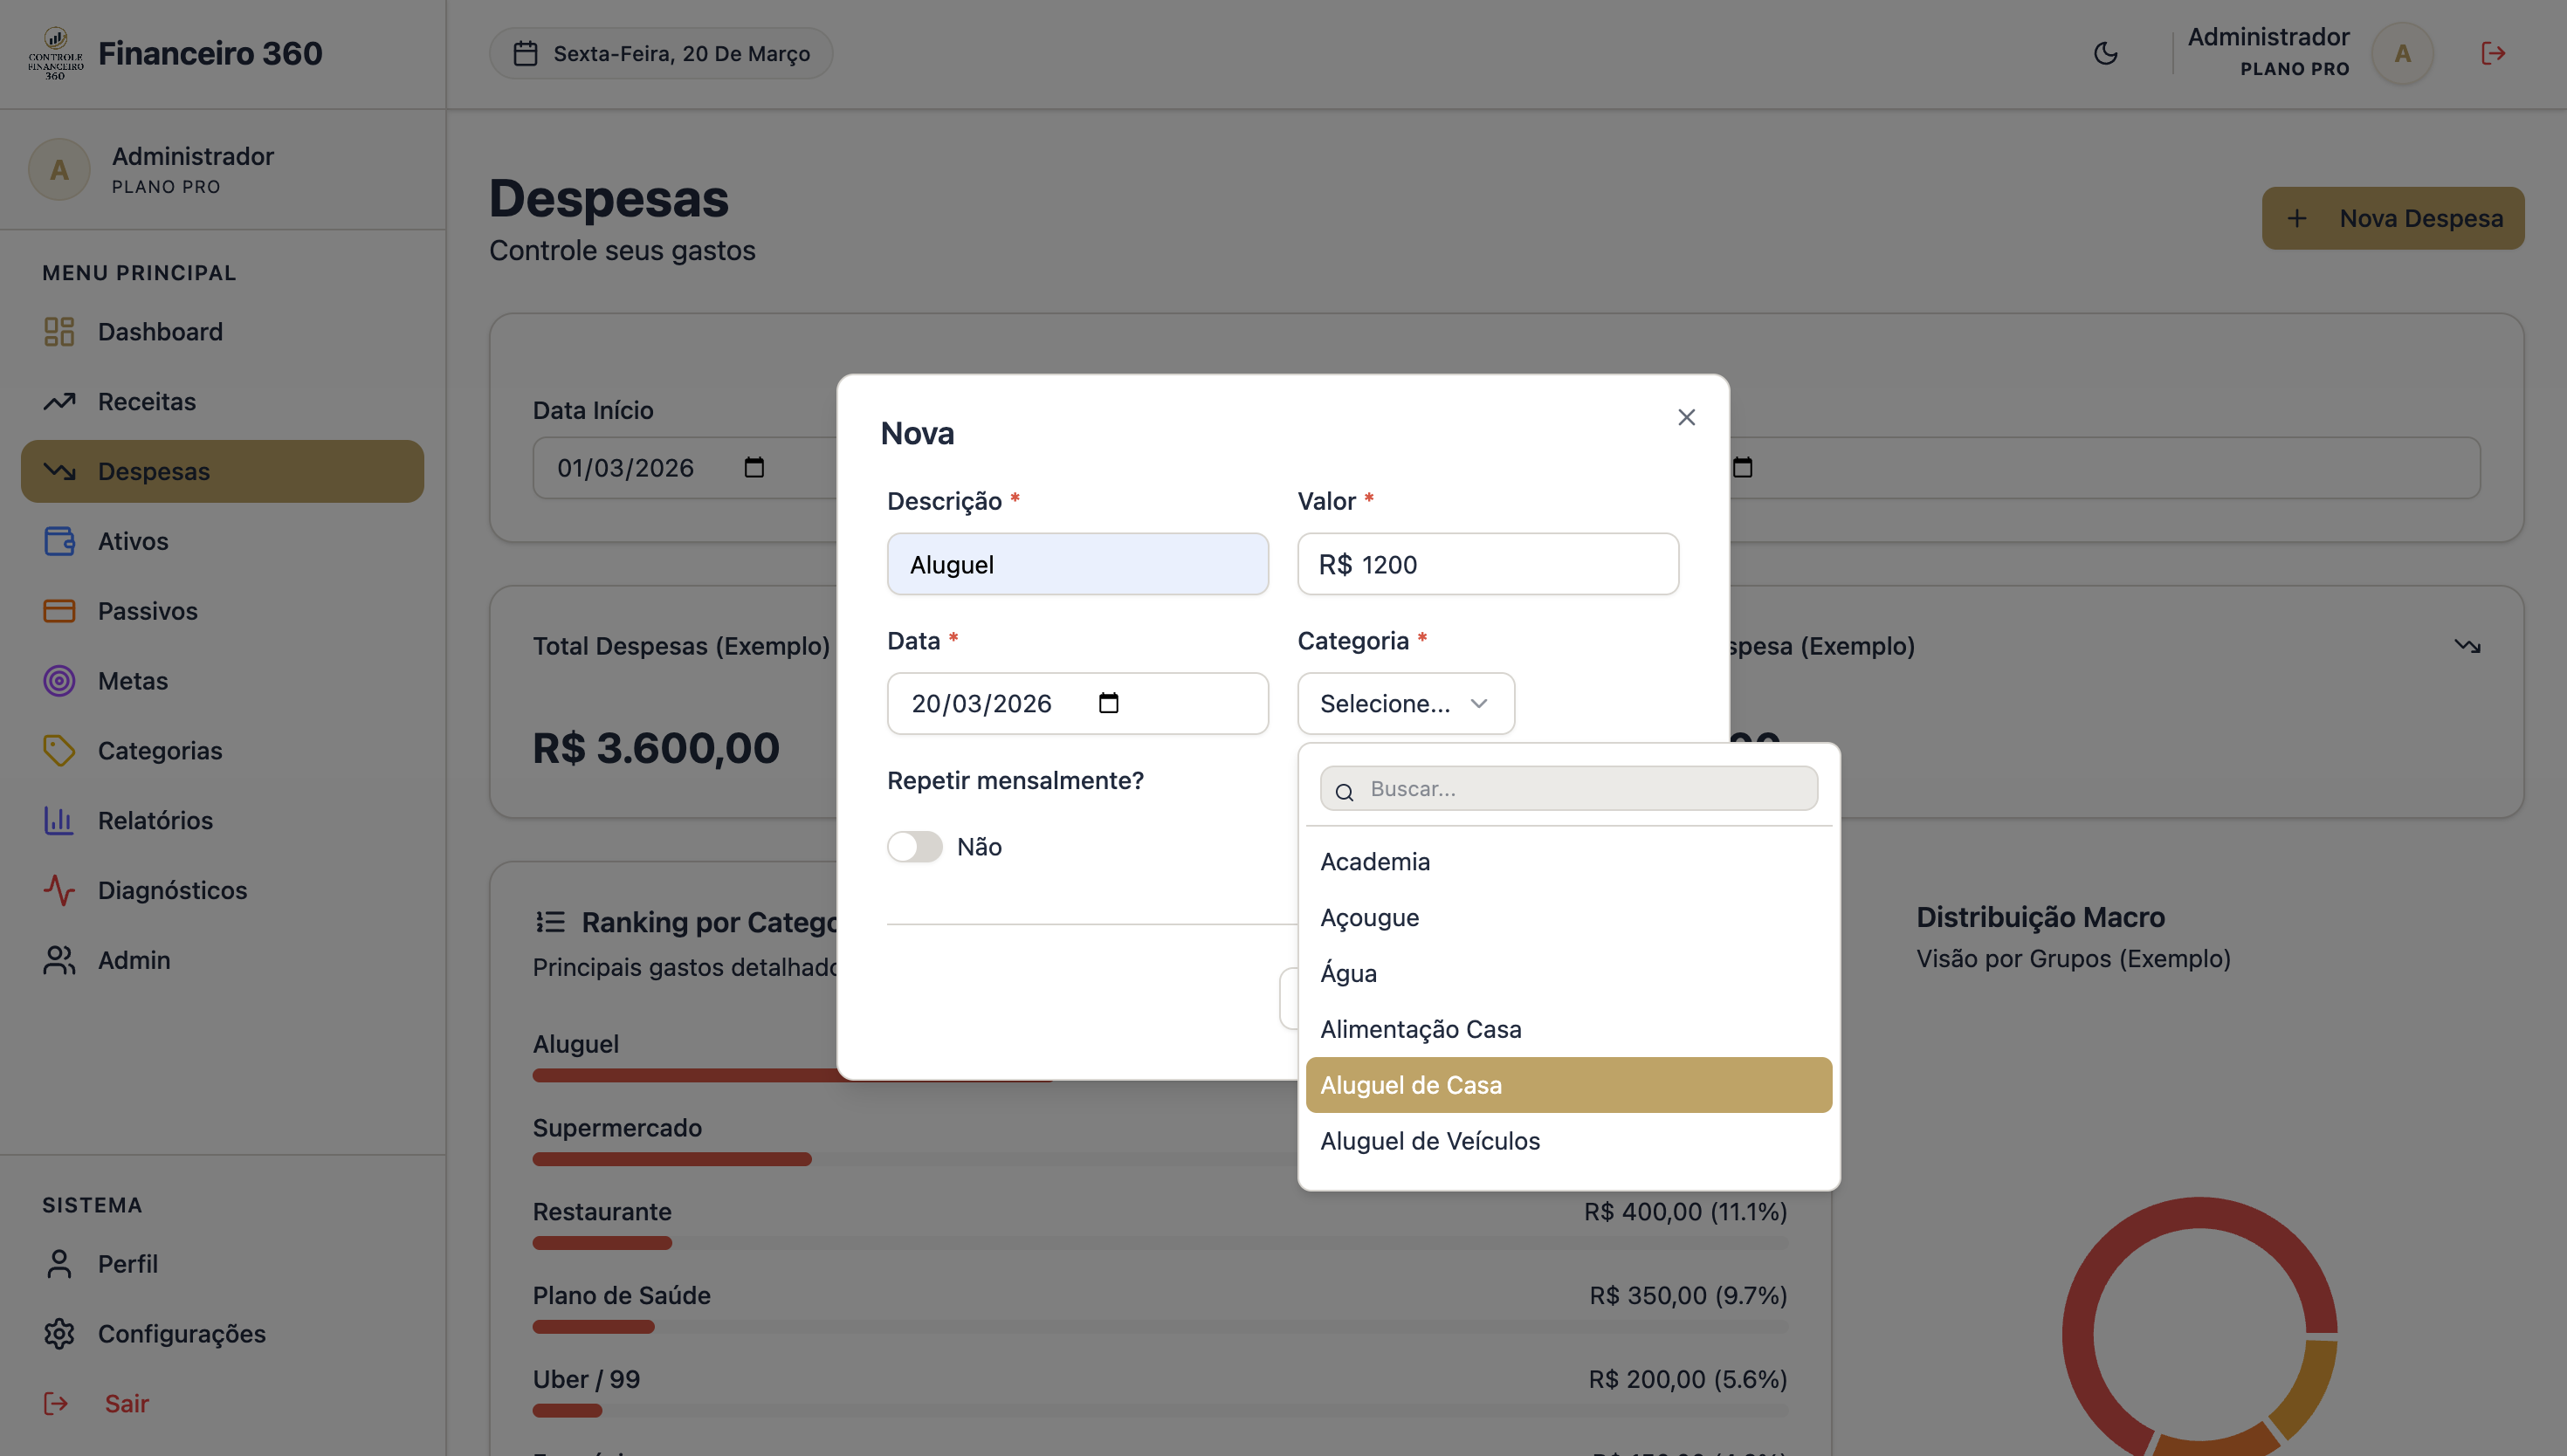Click the logout icon in header
This screenshot has height=1456, width=2567.
coord(2493,53)
